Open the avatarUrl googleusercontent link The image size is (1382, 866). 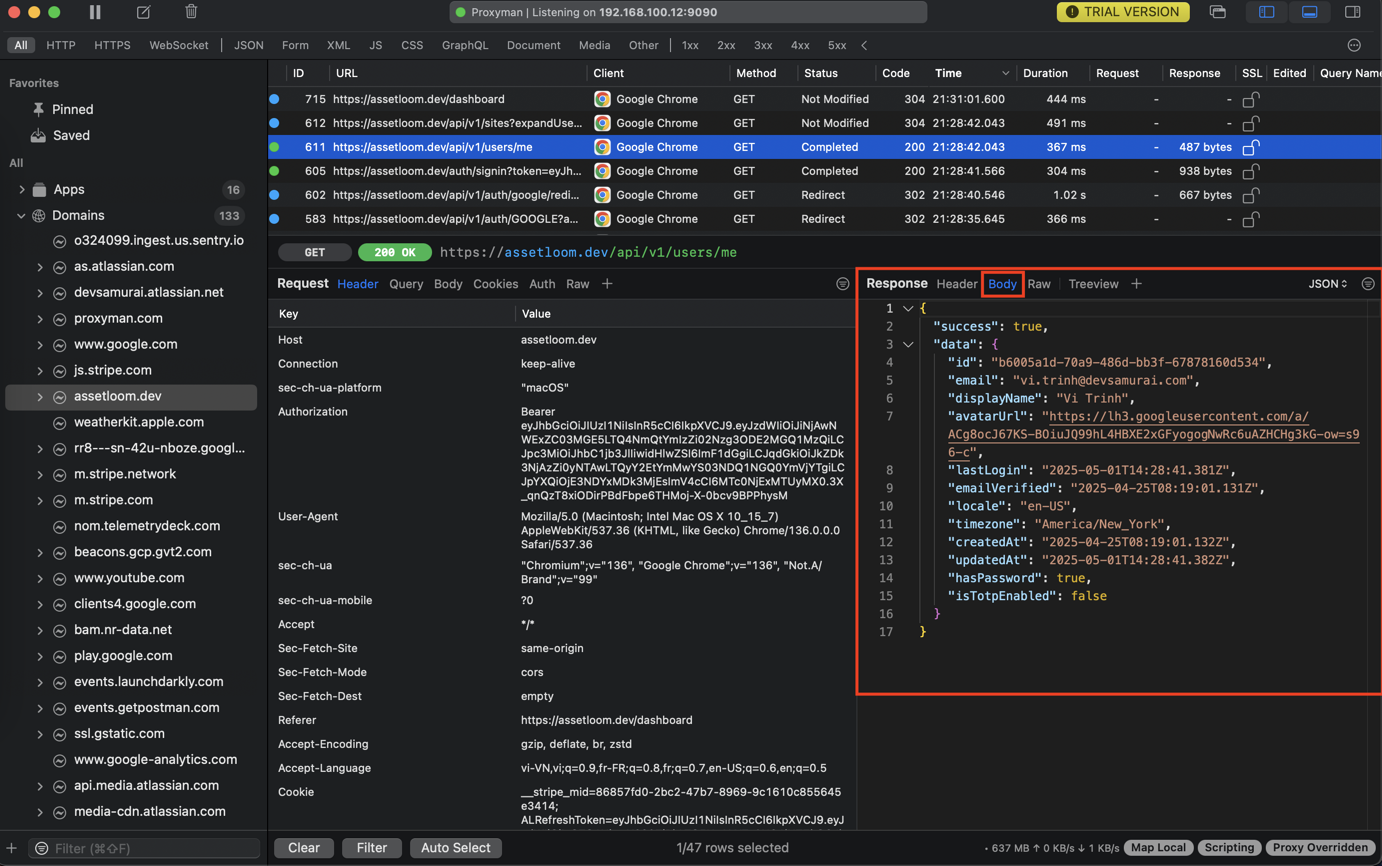pos(1153,434)
